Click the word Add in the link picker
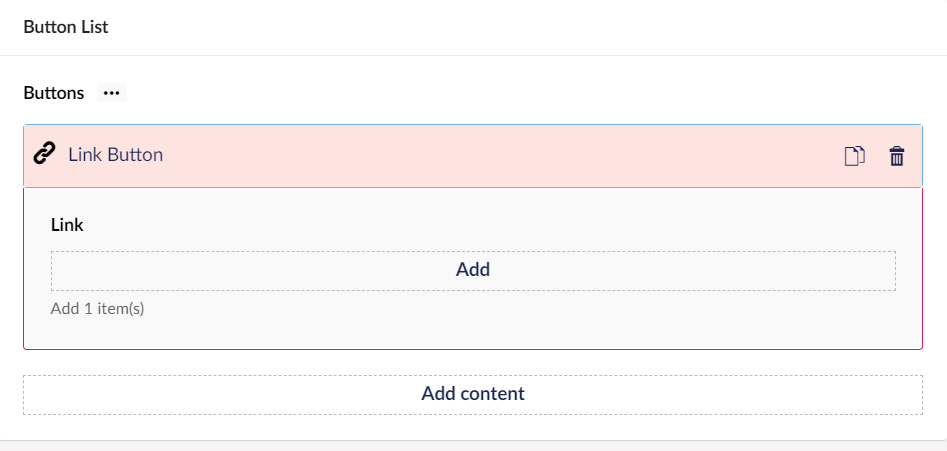The height and width of the screenshot is (451, 947). coord(473,269)
